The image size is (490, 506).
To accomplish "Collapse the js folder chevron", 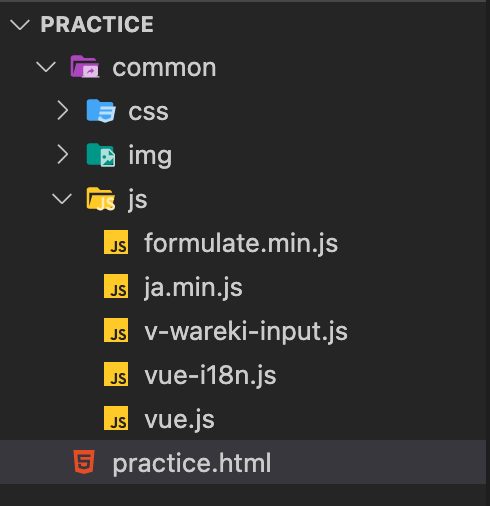I will click(62, 199).
